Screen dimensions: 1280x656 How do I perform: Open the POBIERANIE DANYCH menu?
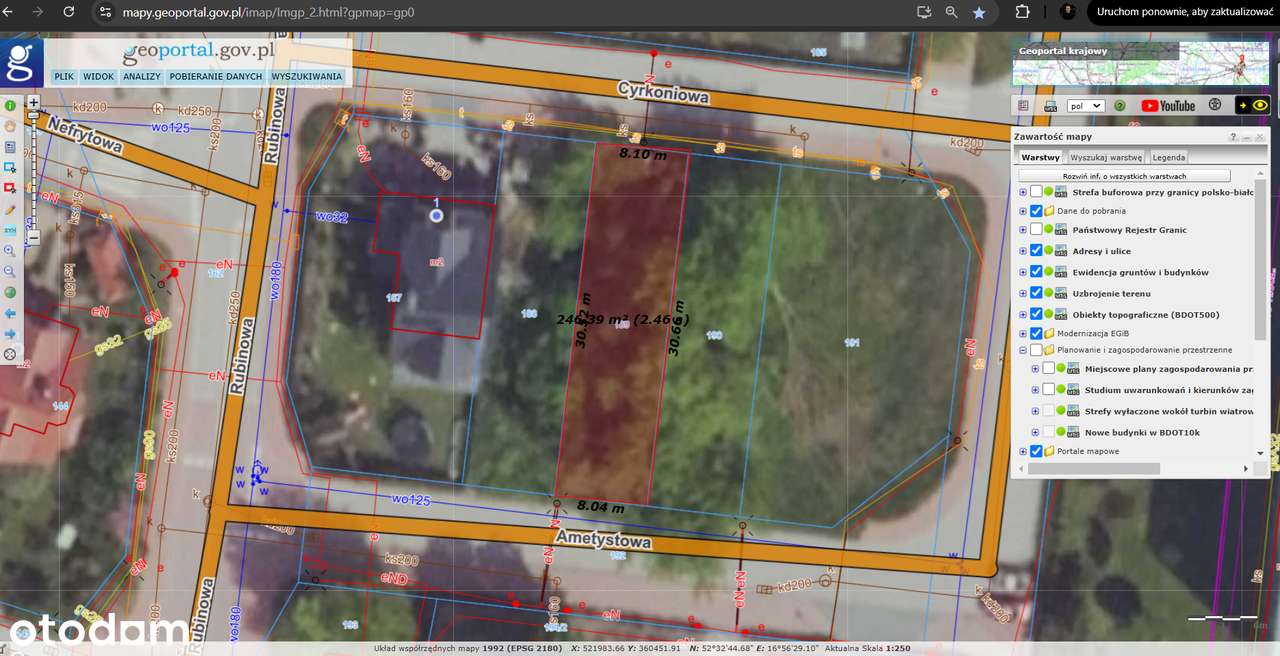pyautogui.click(x=216, y=76)
